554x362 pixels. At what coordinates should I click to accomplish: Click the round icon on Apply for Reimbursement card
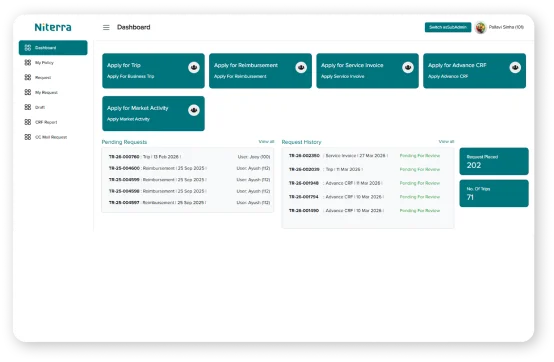(x=301, y=67)
